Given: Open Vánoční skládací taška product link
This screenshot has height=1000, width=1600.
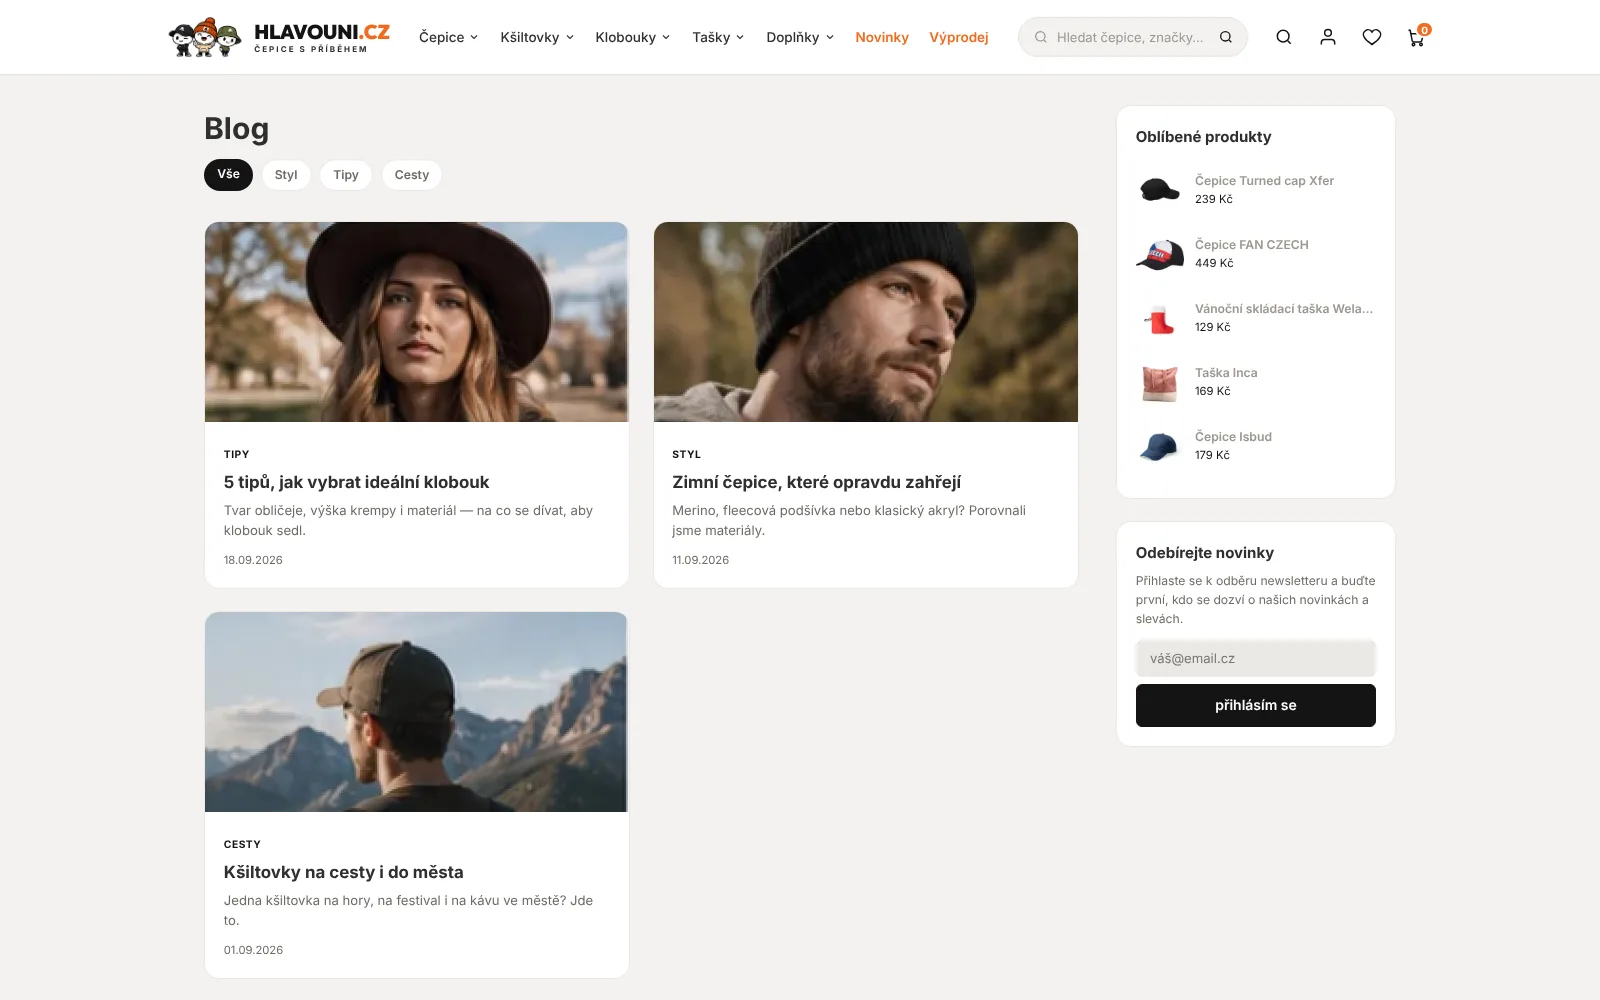Looking at the screenshot, I should (x=1284, y=309).
